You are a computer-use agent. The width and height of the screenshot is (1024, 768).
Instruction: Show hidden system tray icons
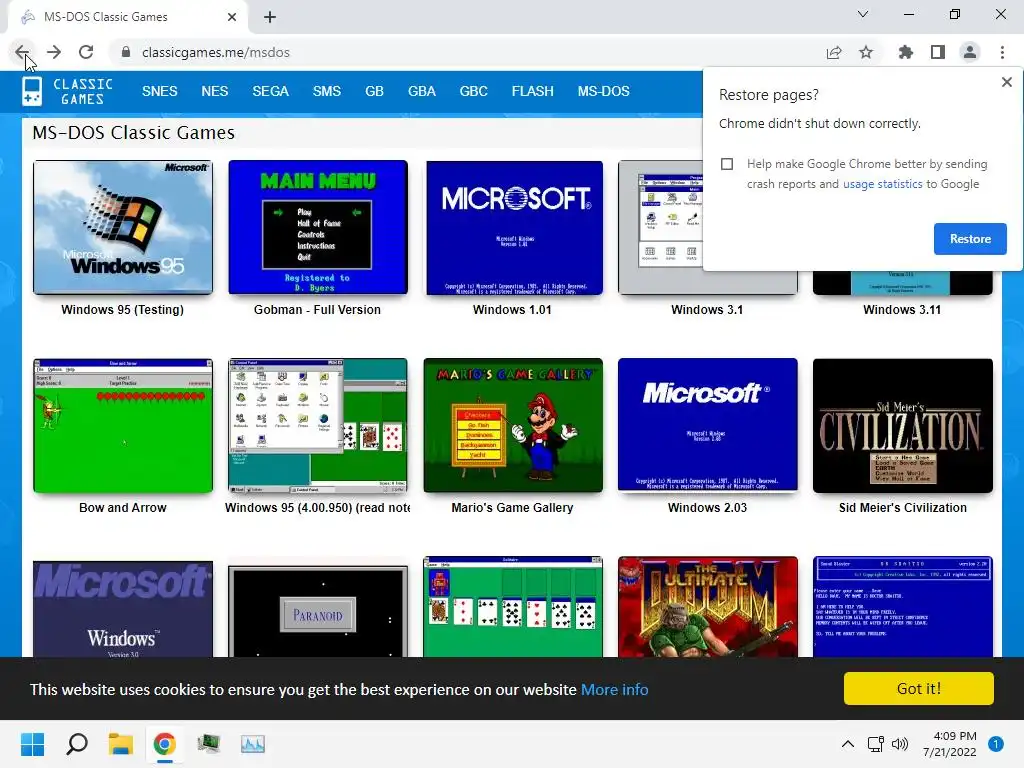pyautogui.click(x=848, y=744)
